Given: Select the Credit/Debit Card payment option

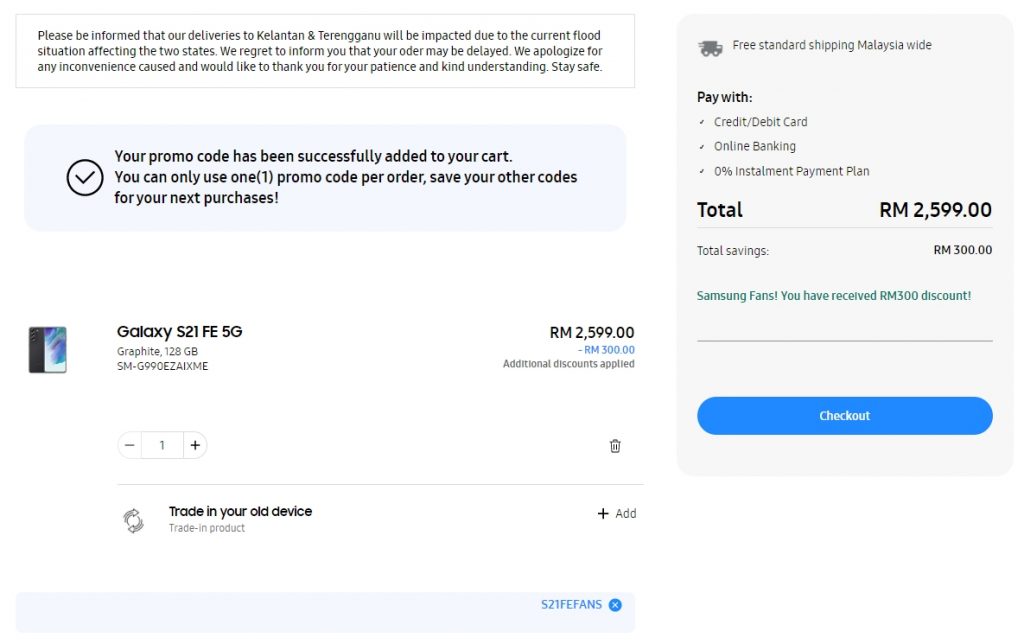Looking at the screenshot, I should click(x=760, y=122).
